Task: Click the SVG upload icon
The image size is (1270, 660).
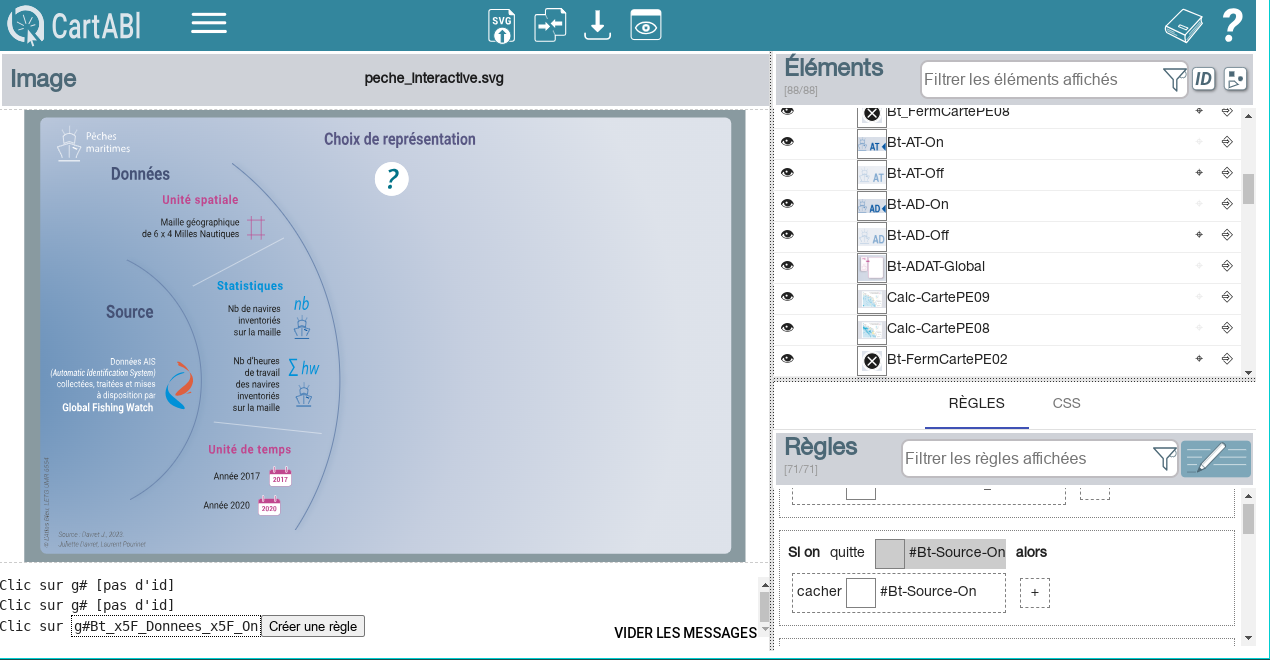Action: [501, 25]
